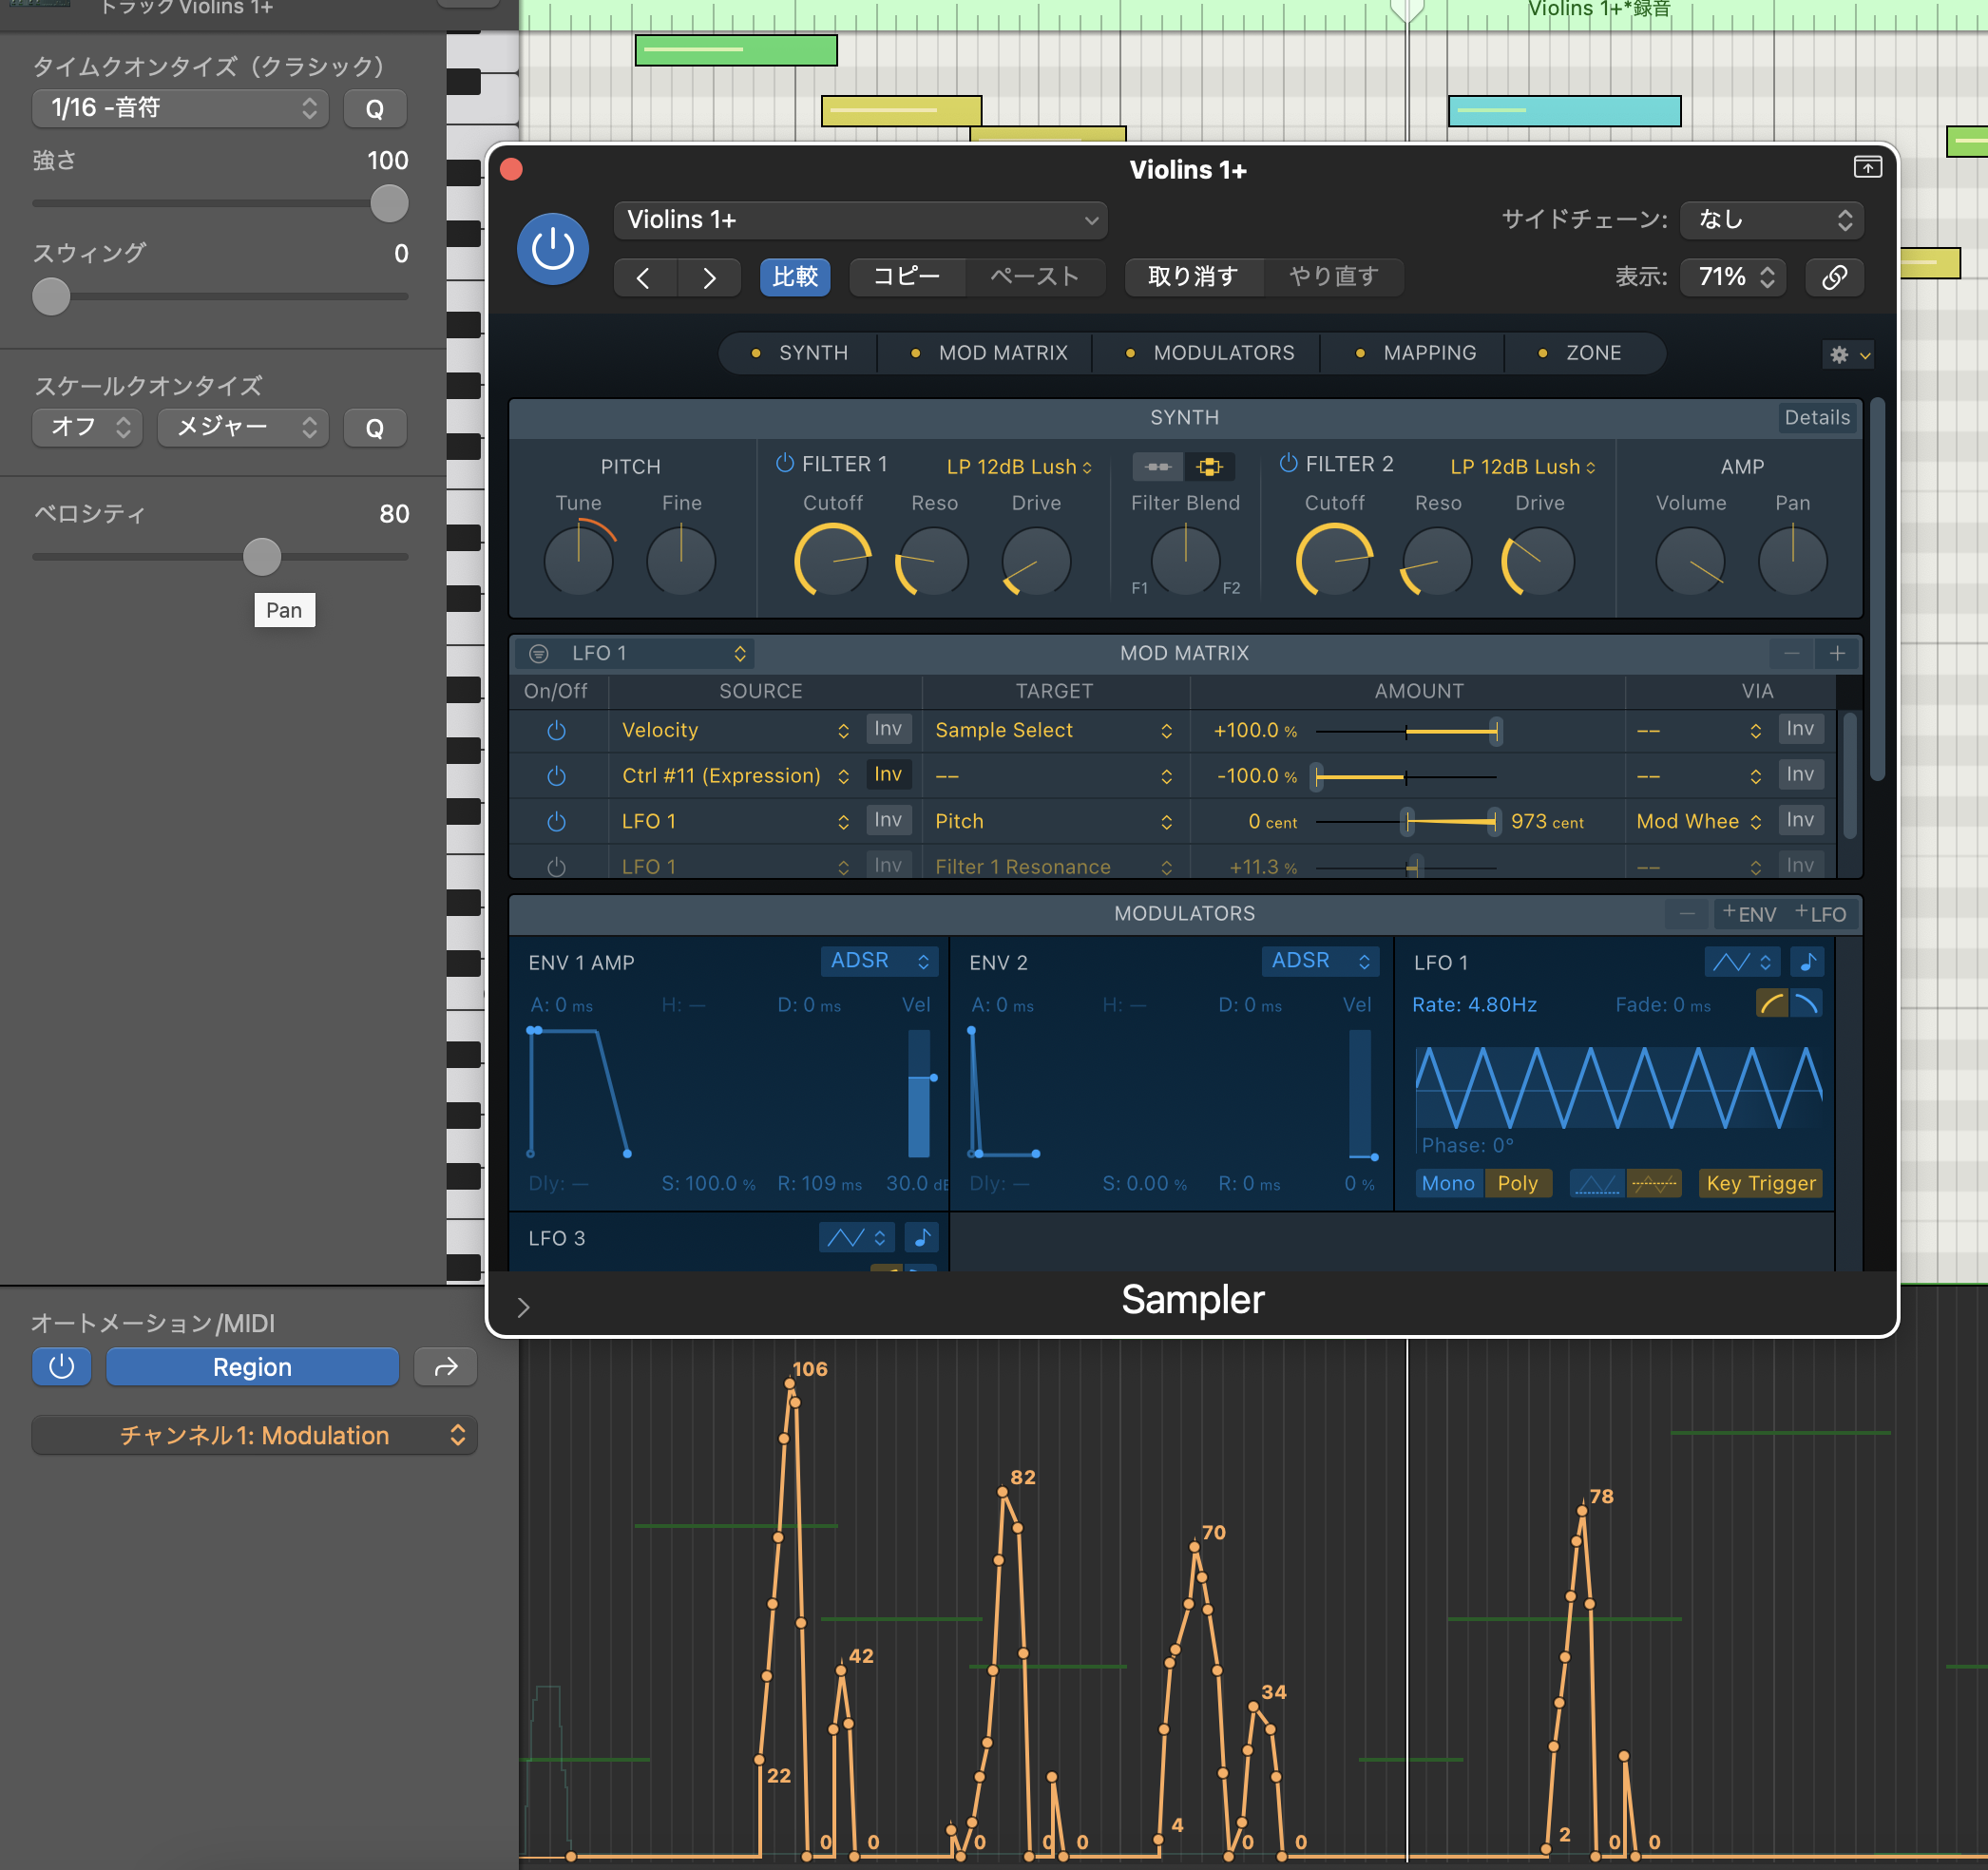Expand the Sampler bottom disclosure arrow
Viewport: 1988px width, 1870px height.
(x=523, y=1307)
